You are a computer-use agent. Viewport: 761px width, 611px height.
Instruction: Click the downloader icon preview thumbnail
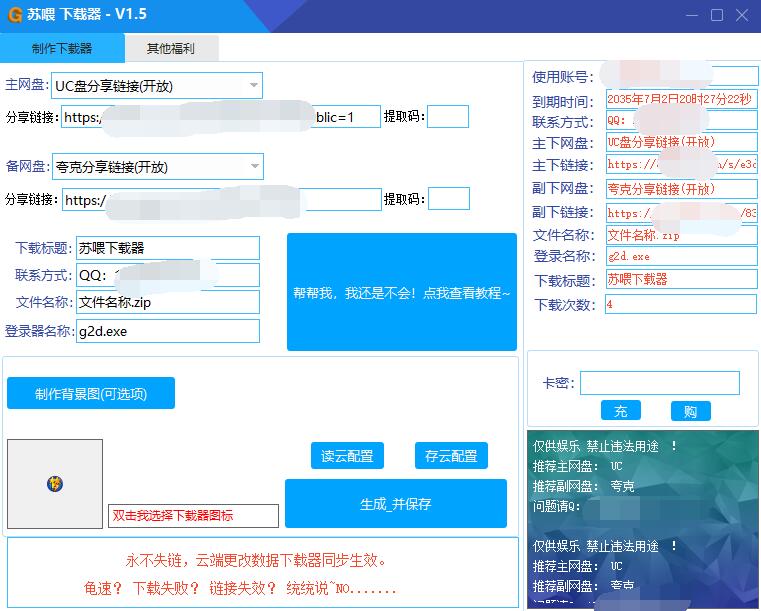(55, 484)
